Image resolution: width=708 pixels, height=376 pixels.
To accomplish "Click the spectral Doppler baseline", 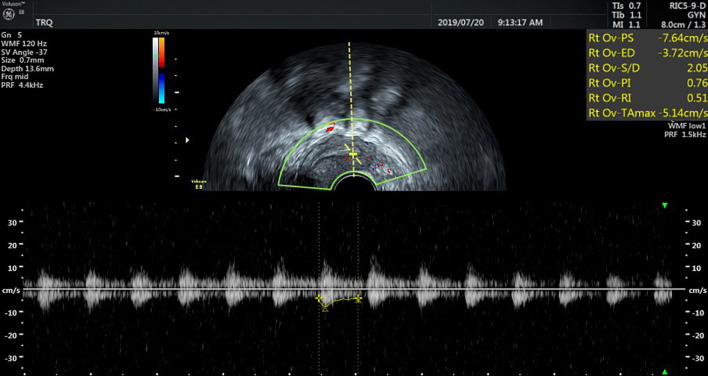I will point(354,288).
